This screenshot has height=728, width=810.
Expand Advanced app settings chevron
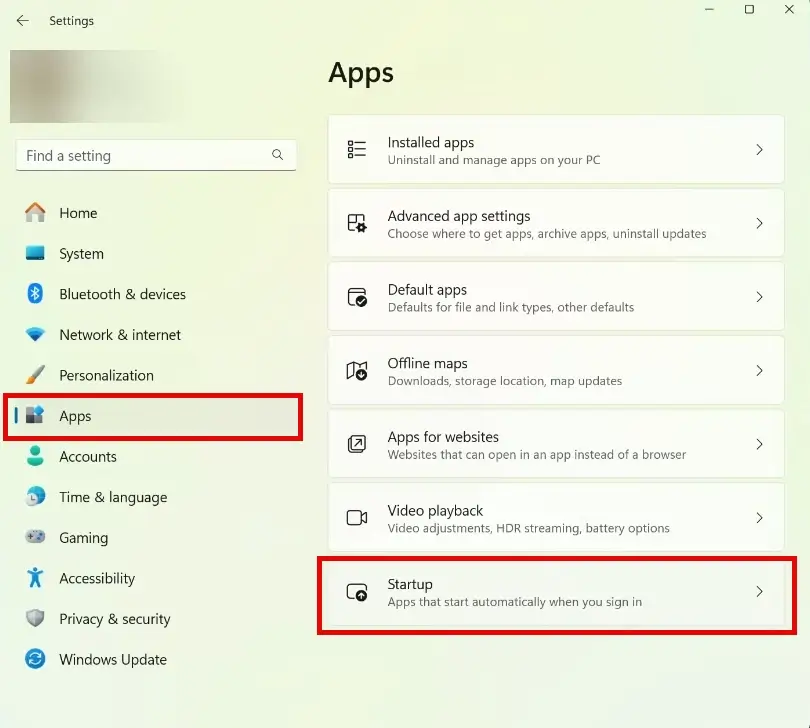(759, 223)
